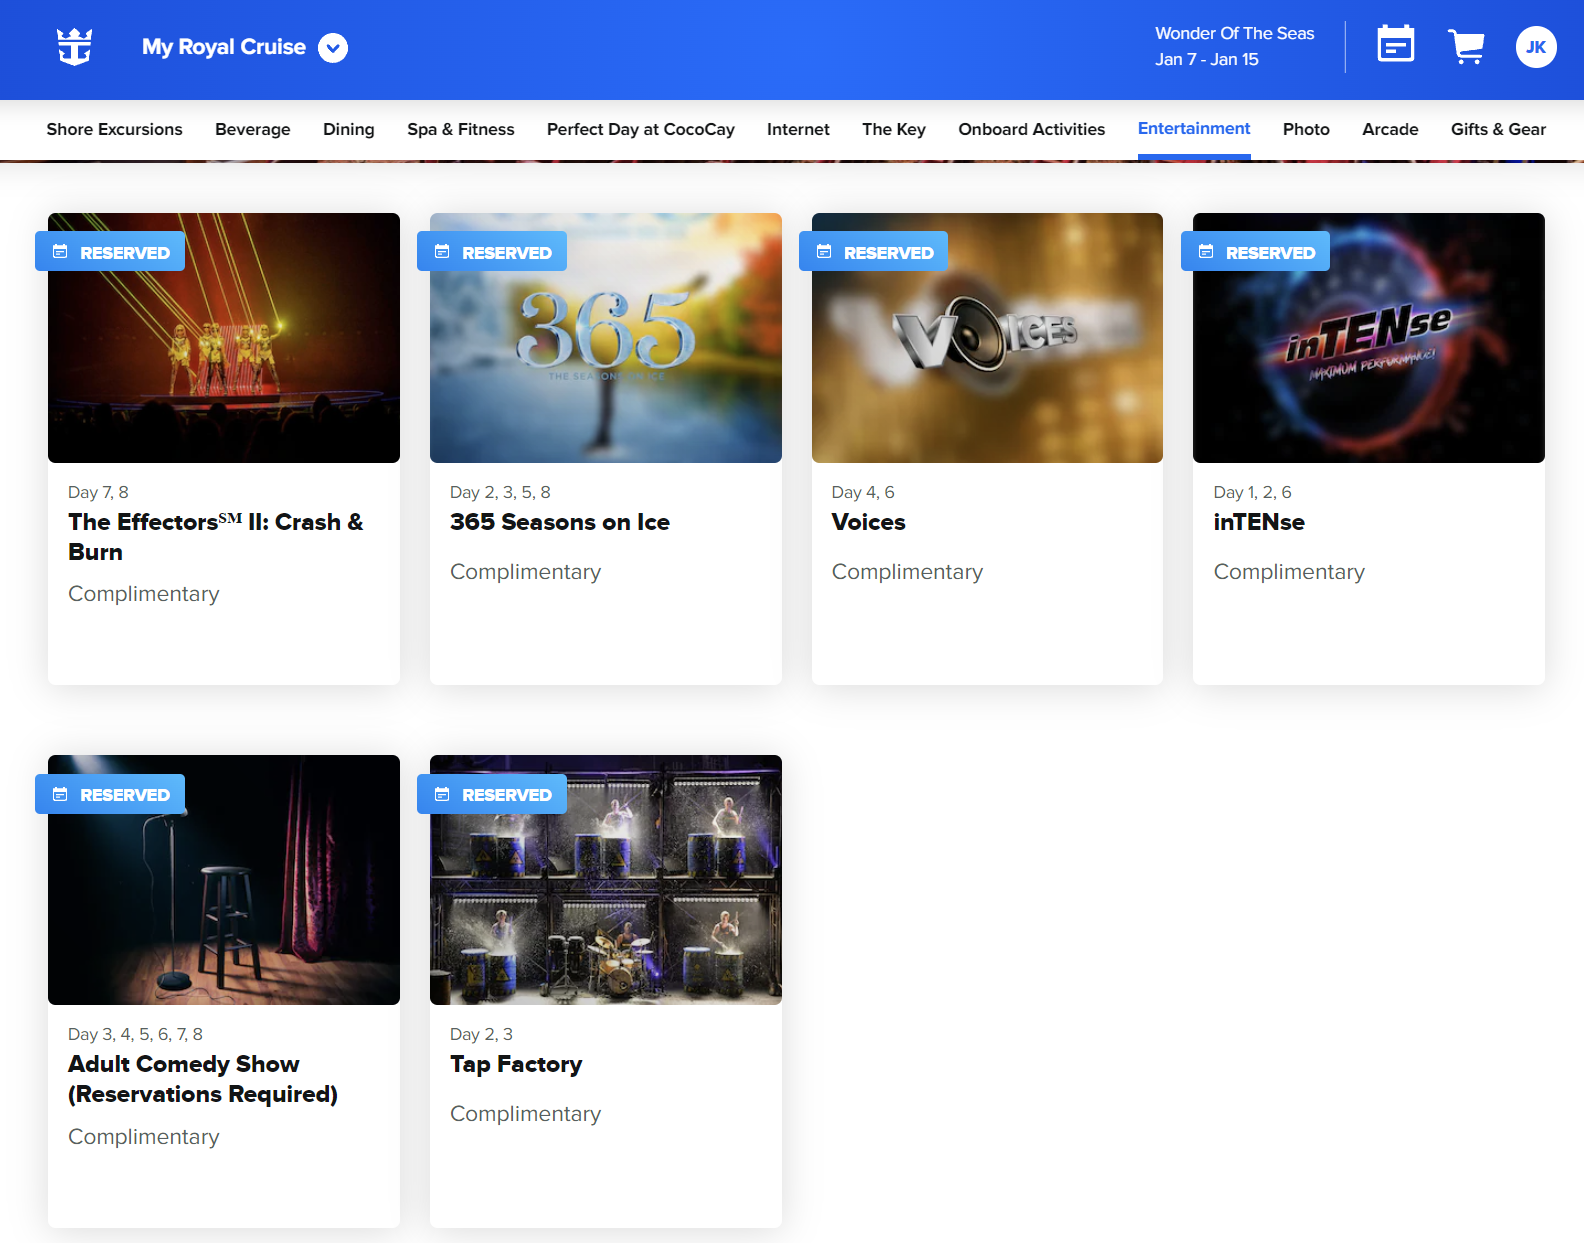Open The Effectors II: Crash & Burn title
Viewport: 1584px width, 1243px height.
pos(216,537)
